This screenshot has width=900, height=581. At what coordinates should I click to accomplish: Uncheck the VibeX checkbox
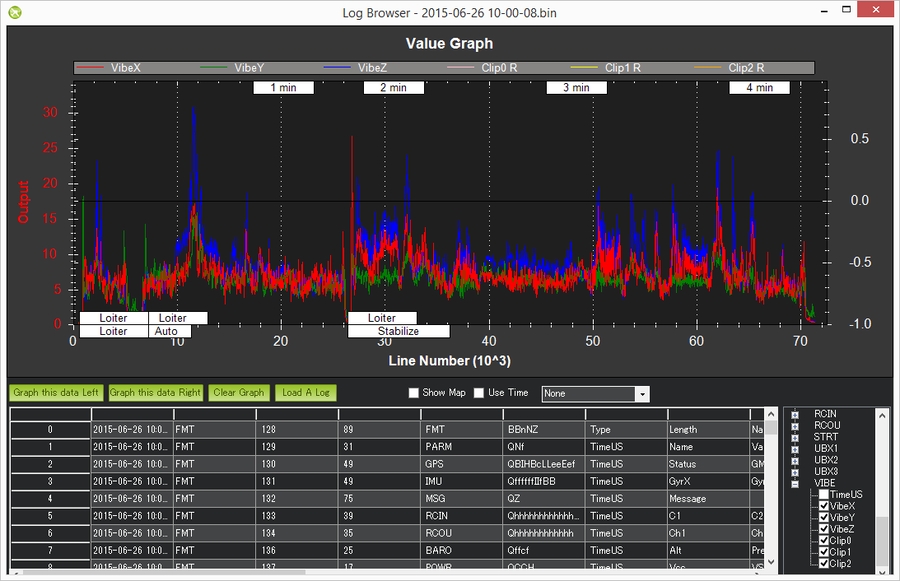pos(823,506)
